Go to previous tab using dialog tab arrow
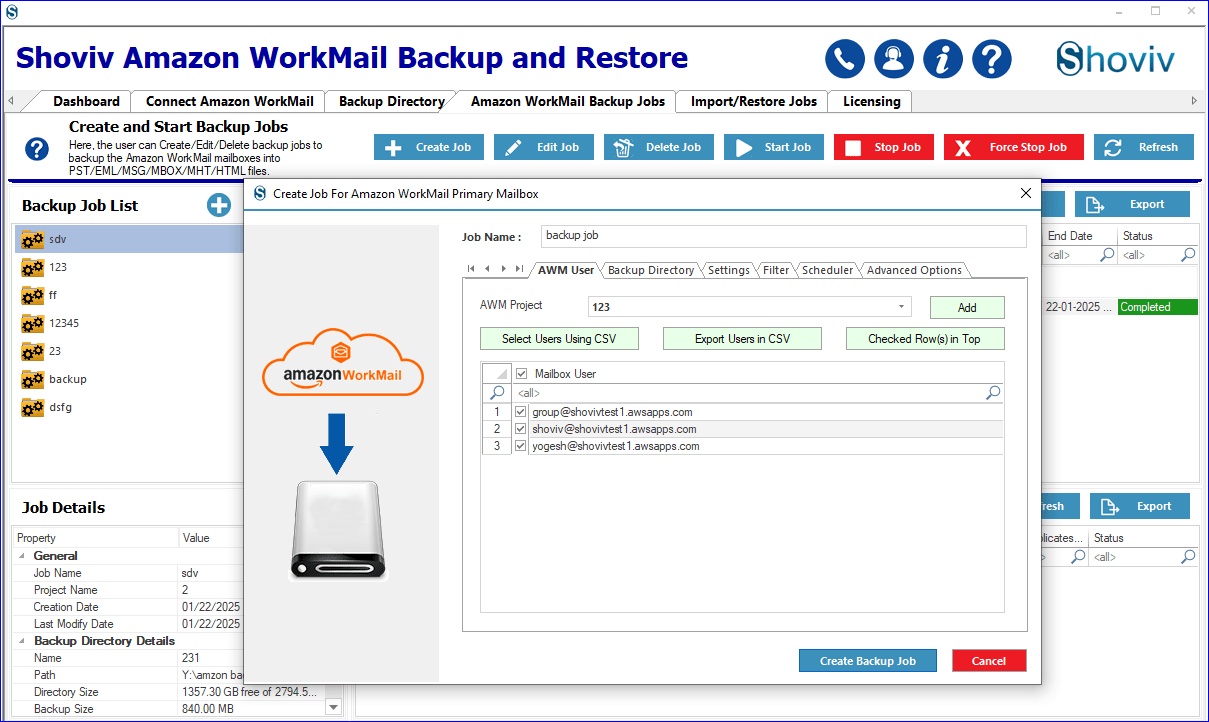The height and width of the screenshot is (722, 1209). pos(487,269)
